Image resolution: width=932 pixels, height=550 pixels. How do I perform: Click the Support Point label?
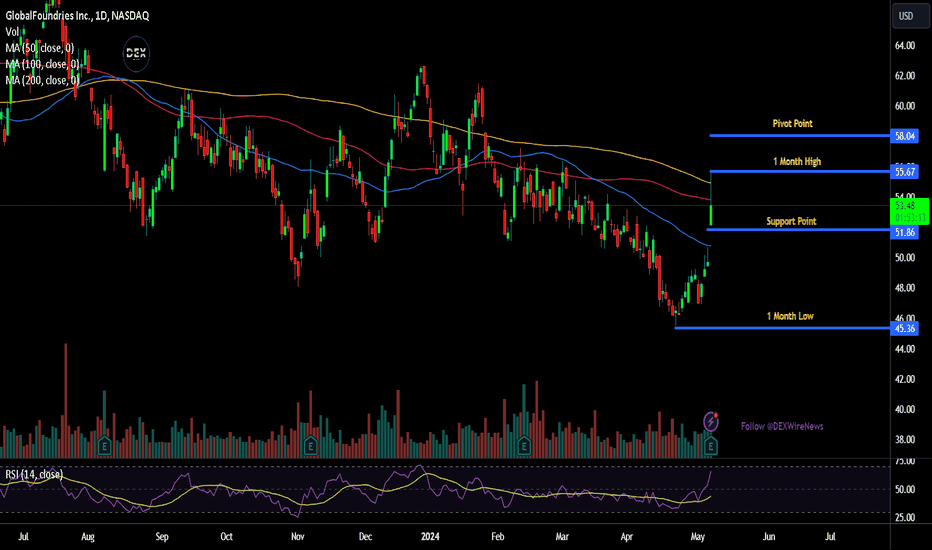coord(791,221)
